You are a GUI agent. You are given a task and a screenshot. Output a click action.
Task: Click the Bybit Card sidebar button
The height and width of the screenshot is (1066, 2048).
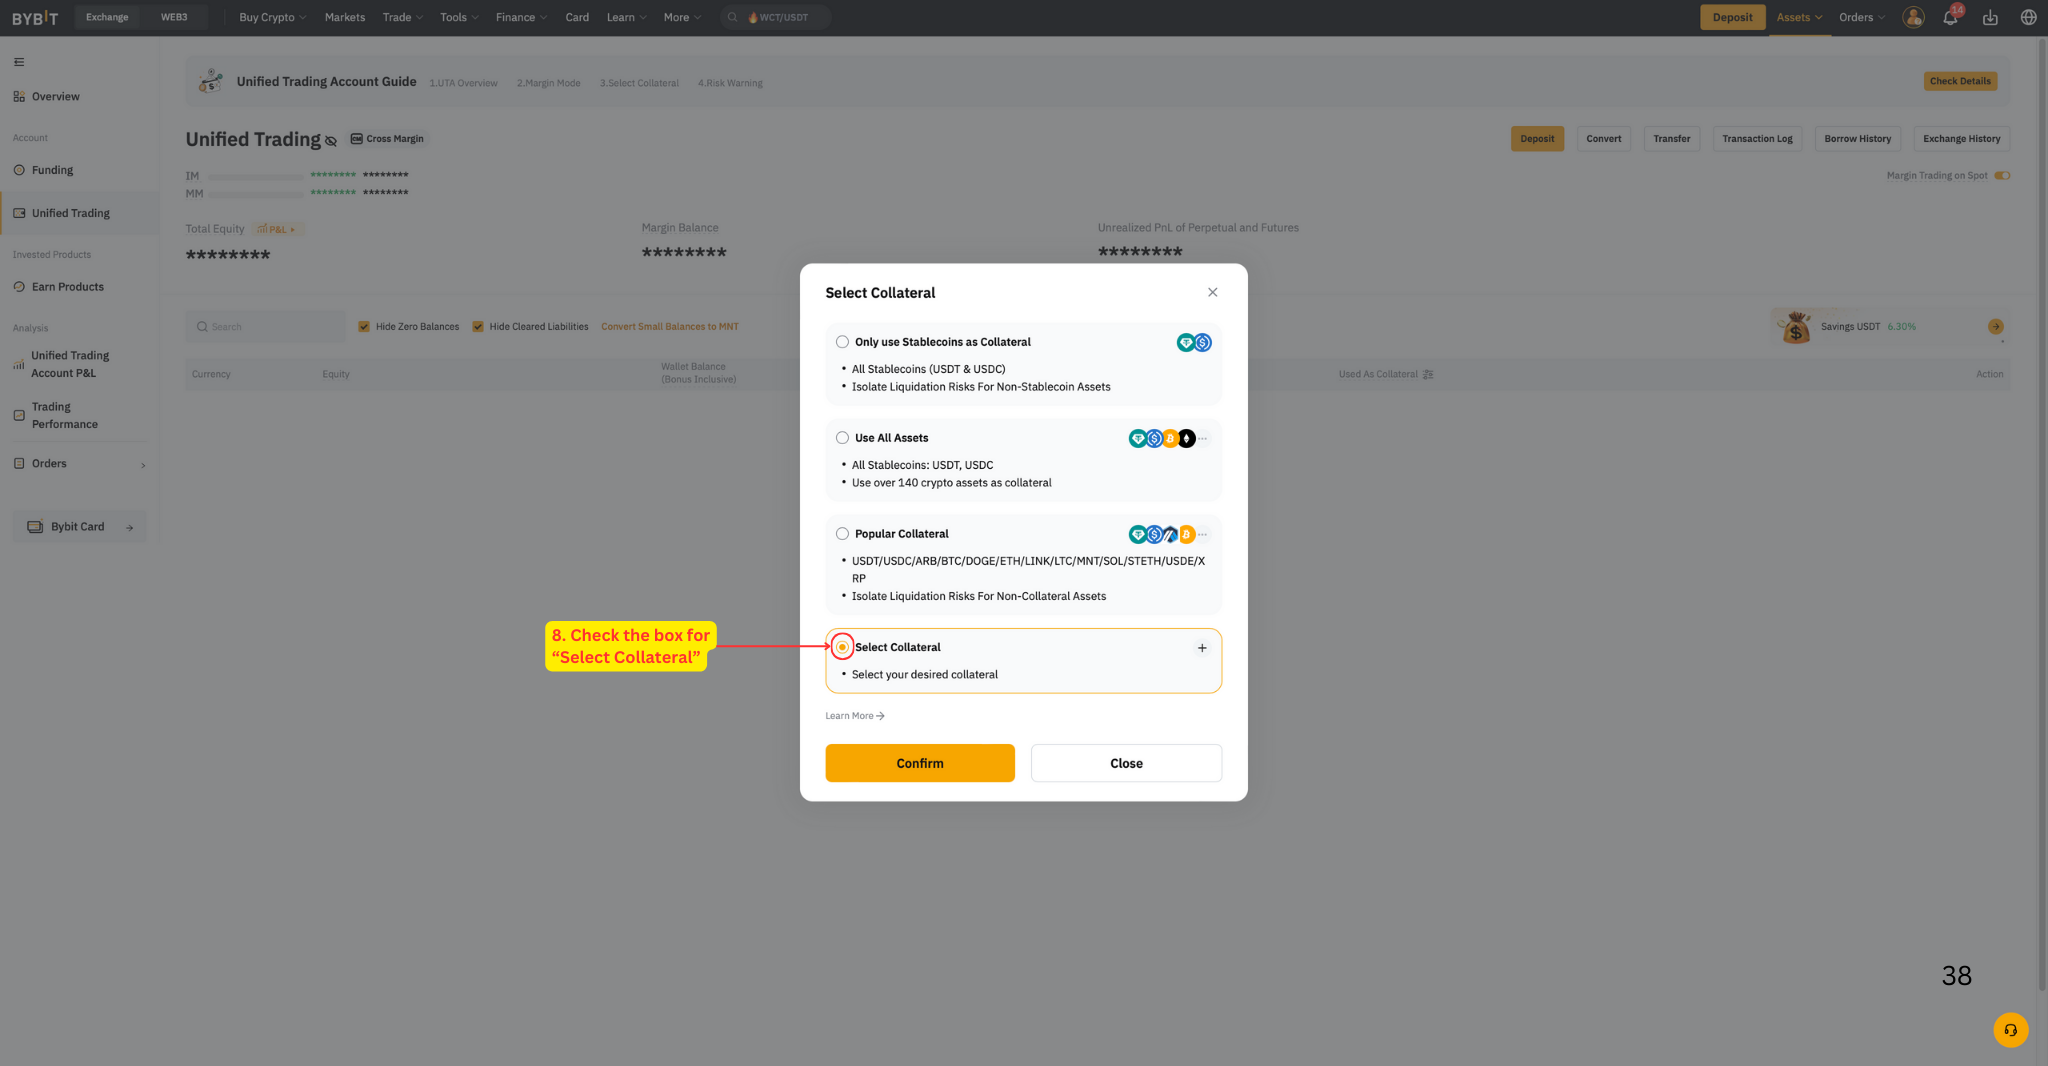(x=79, y=527)
